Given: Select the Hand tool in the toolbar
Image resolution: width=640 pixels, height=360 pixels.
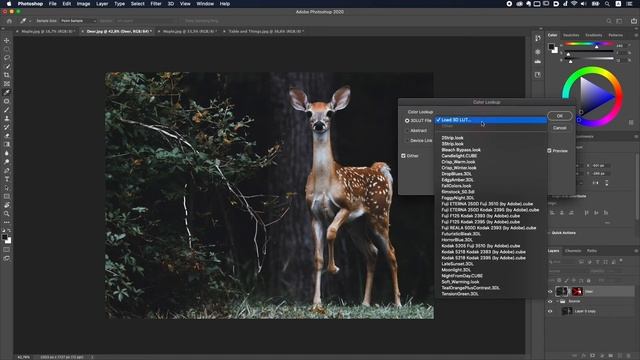Looking at the screenshot, I should point(7,205).
